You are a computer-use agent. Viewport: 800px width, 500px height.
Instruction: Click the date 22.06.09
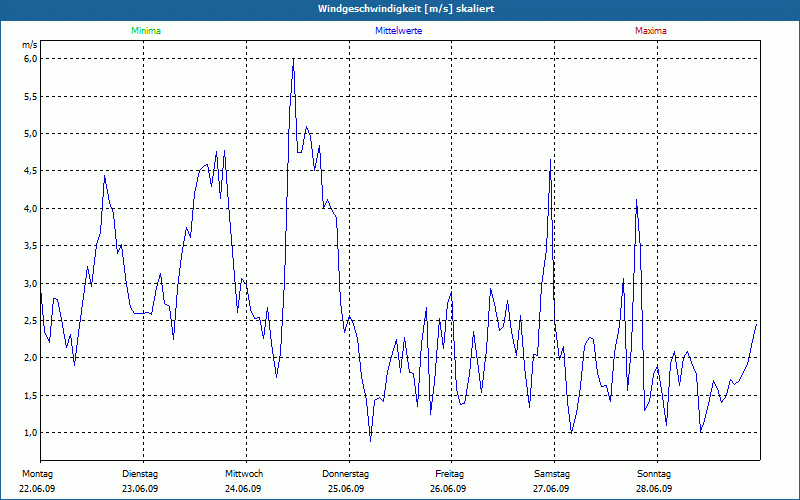pos(37,489)
